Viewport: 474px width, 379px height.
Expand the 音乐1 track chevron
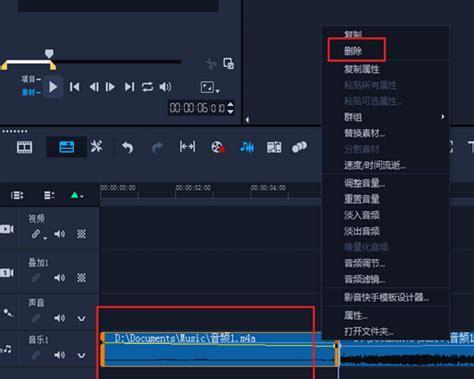[x=81, y=356]
